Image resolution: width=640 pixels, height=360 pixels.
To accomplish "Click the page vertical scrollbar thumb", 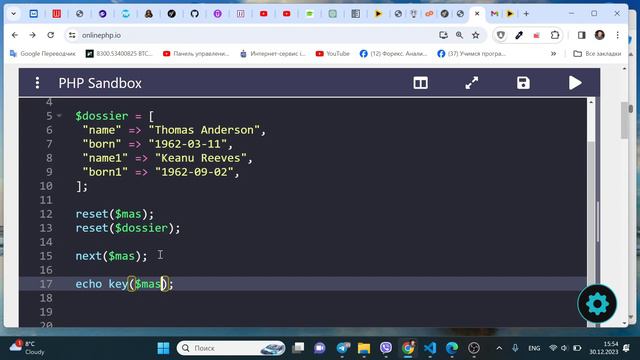I will coord(624,120).
